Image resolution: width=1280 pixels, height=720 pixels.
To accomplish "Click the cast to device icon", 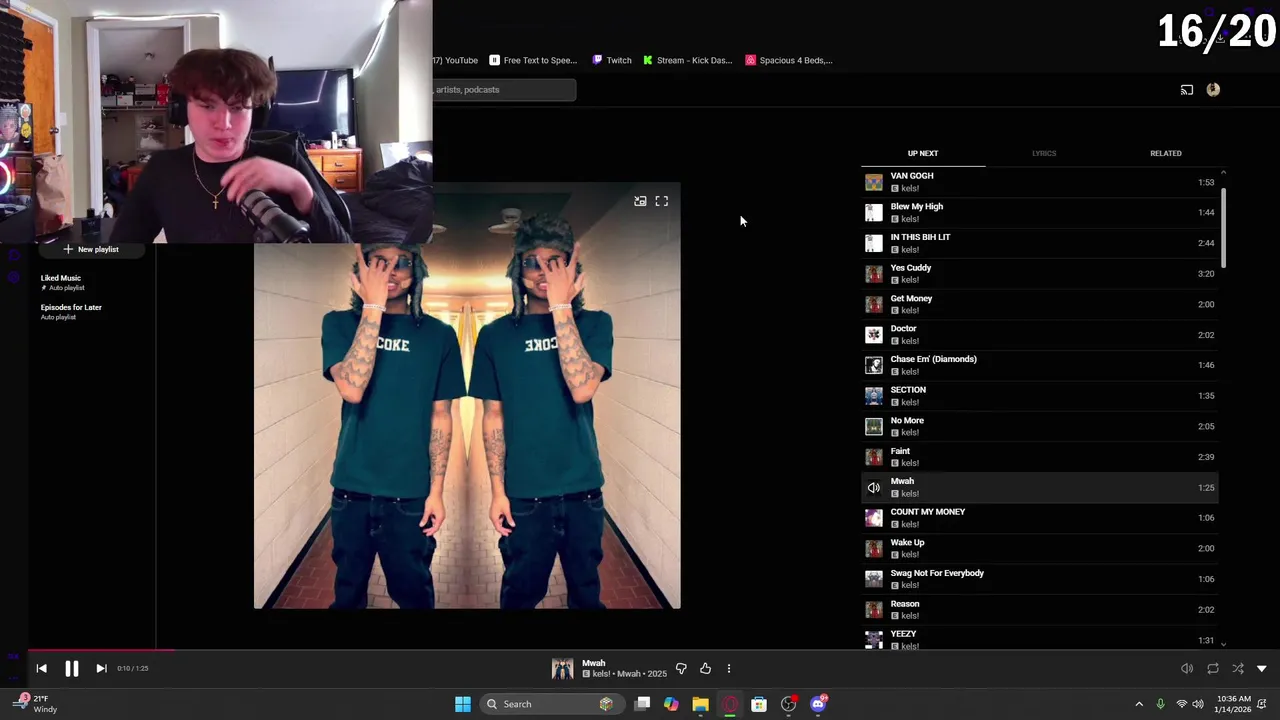I will click(x=1187, y=90).
